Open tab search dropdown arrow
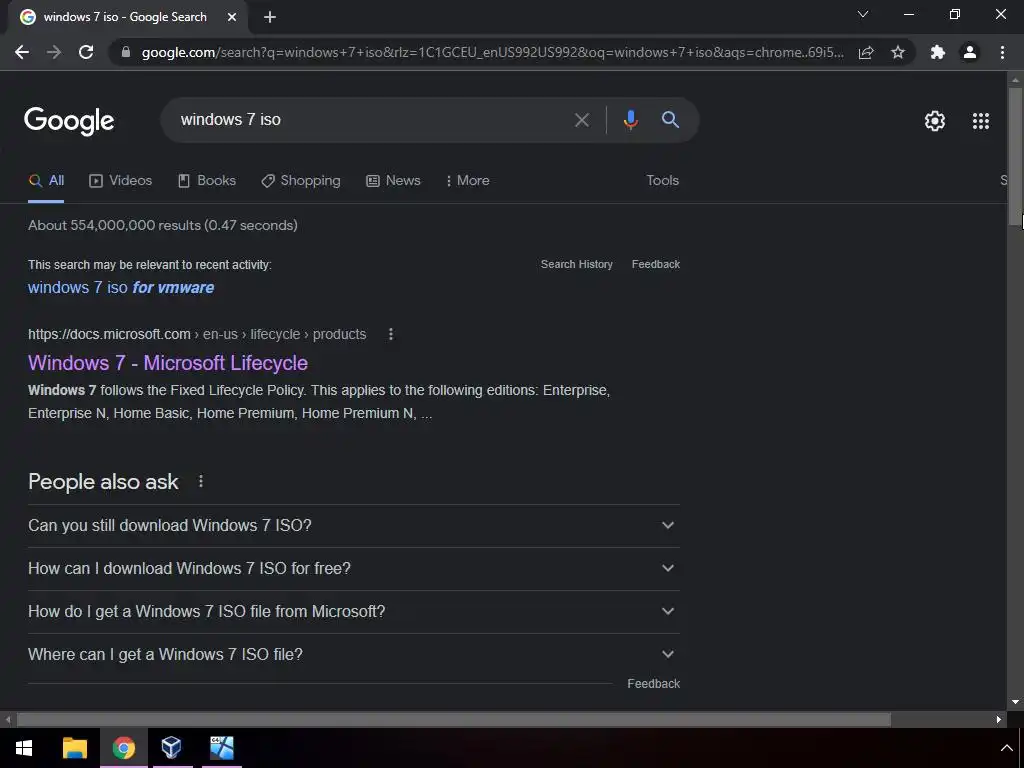1024x768 pixels. point(863,14)
